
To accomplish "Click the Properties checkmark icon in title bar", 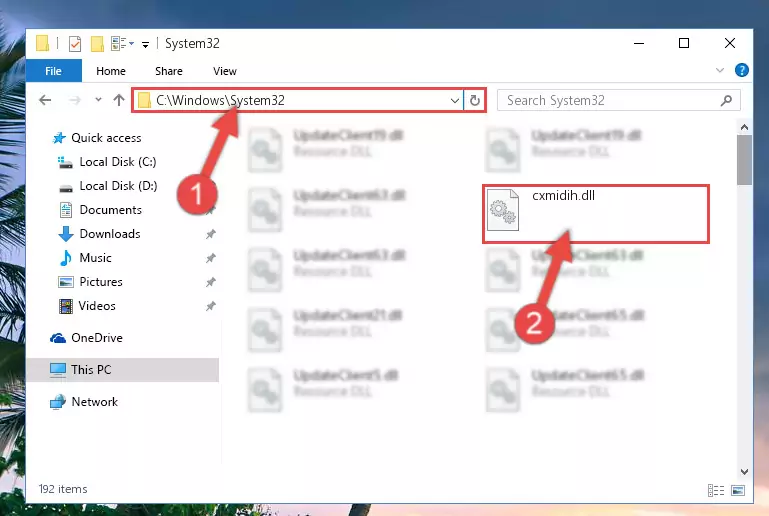I will 75,44.
